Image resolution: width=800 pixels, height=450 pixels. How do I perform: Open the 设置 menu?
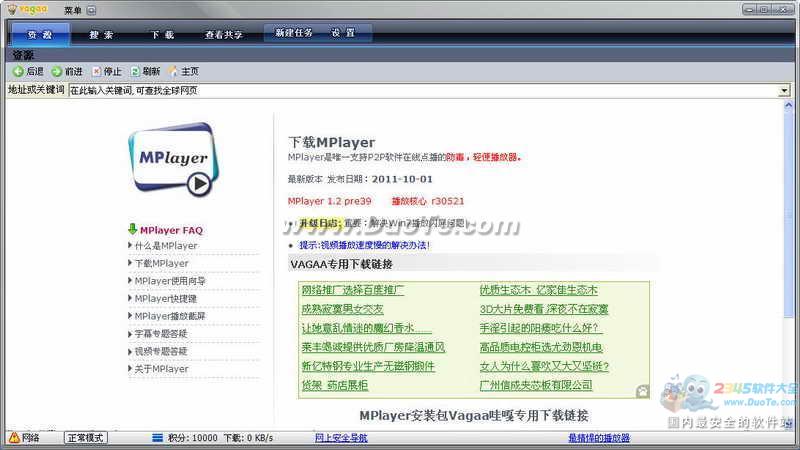[x=343, y=33]
